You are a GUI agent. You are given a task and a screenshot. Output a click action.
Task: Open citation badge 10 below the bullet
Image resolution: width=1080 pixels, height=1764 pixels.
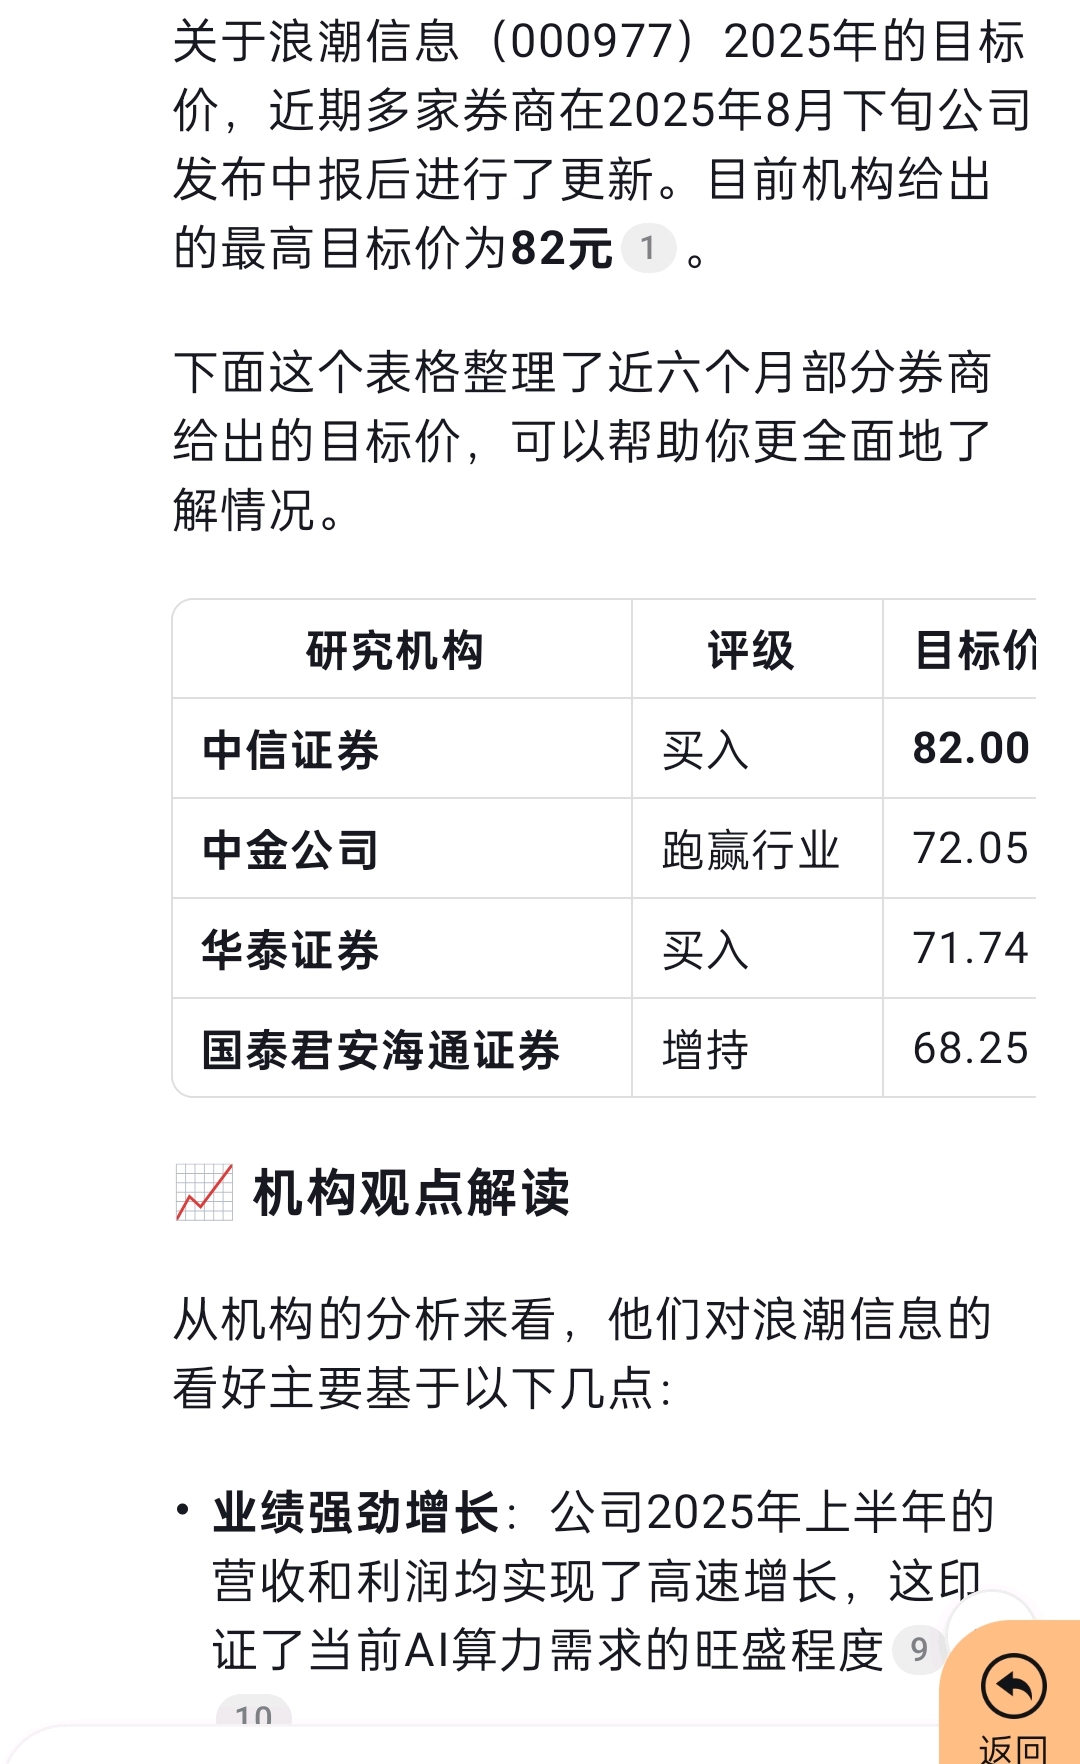click(254, 1712)
